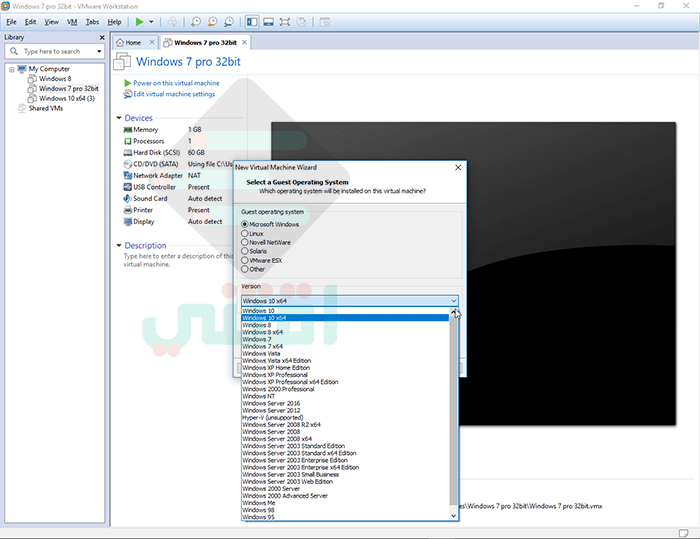Screen dimensions: 700x539
Task: Click the Take Snapshot clock icon in toolbar
Action: pyautogui.click(x=196, y=22)
